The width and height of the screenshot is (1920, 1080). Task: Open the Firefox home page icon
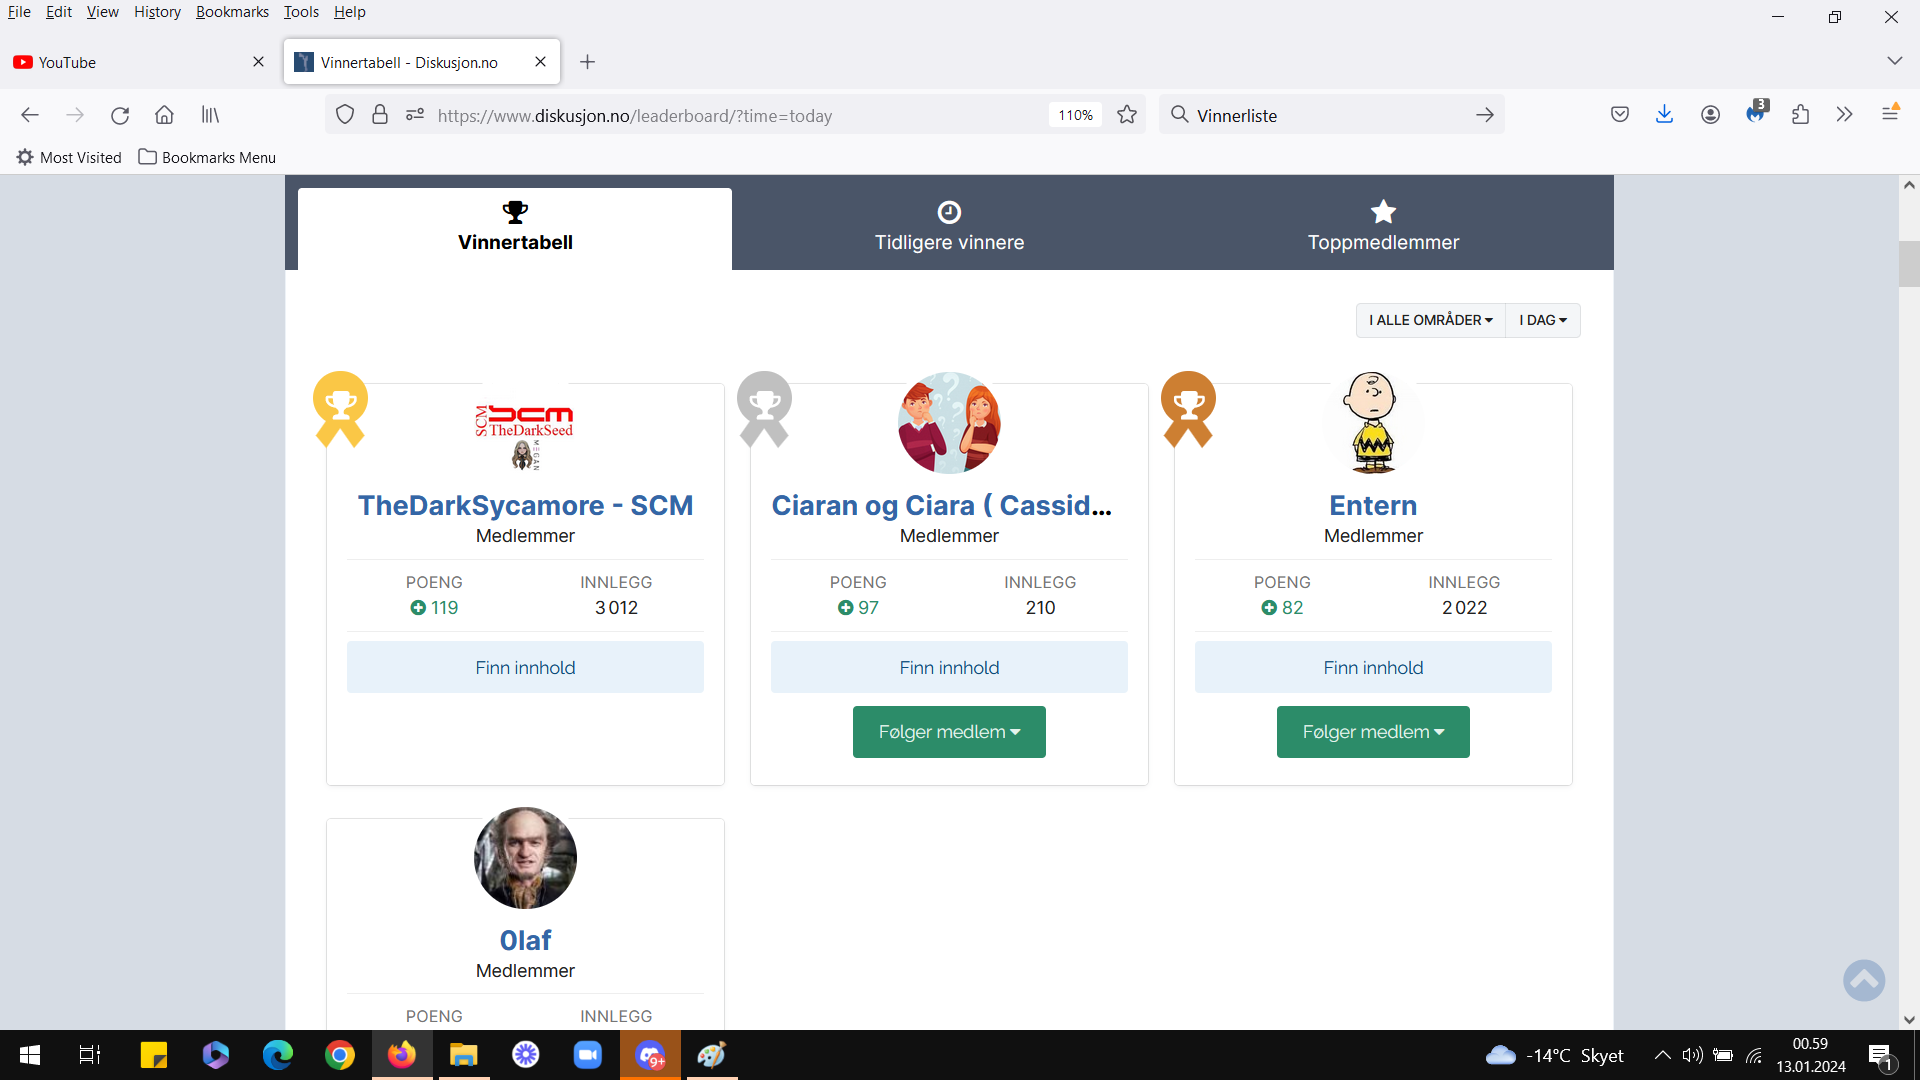(164, 115)
